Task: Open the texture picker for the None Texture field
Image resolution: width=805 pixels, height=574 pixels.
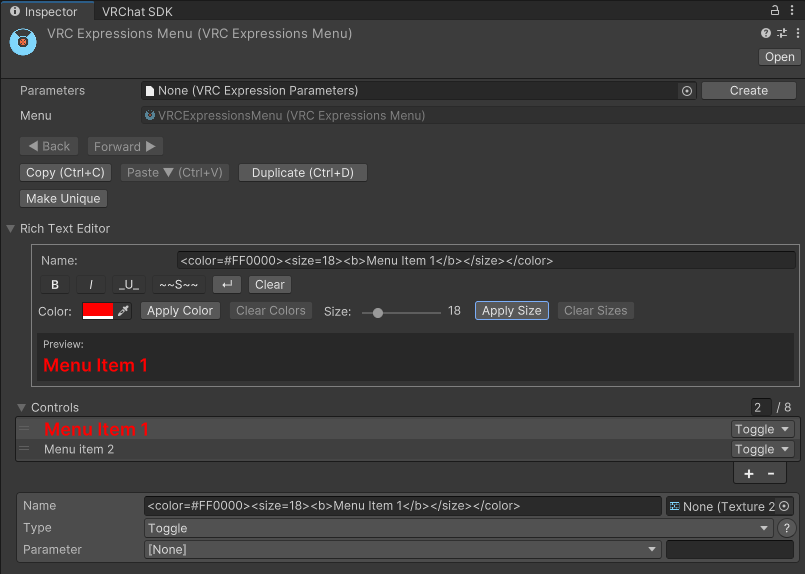Action: tap(784, 506)
